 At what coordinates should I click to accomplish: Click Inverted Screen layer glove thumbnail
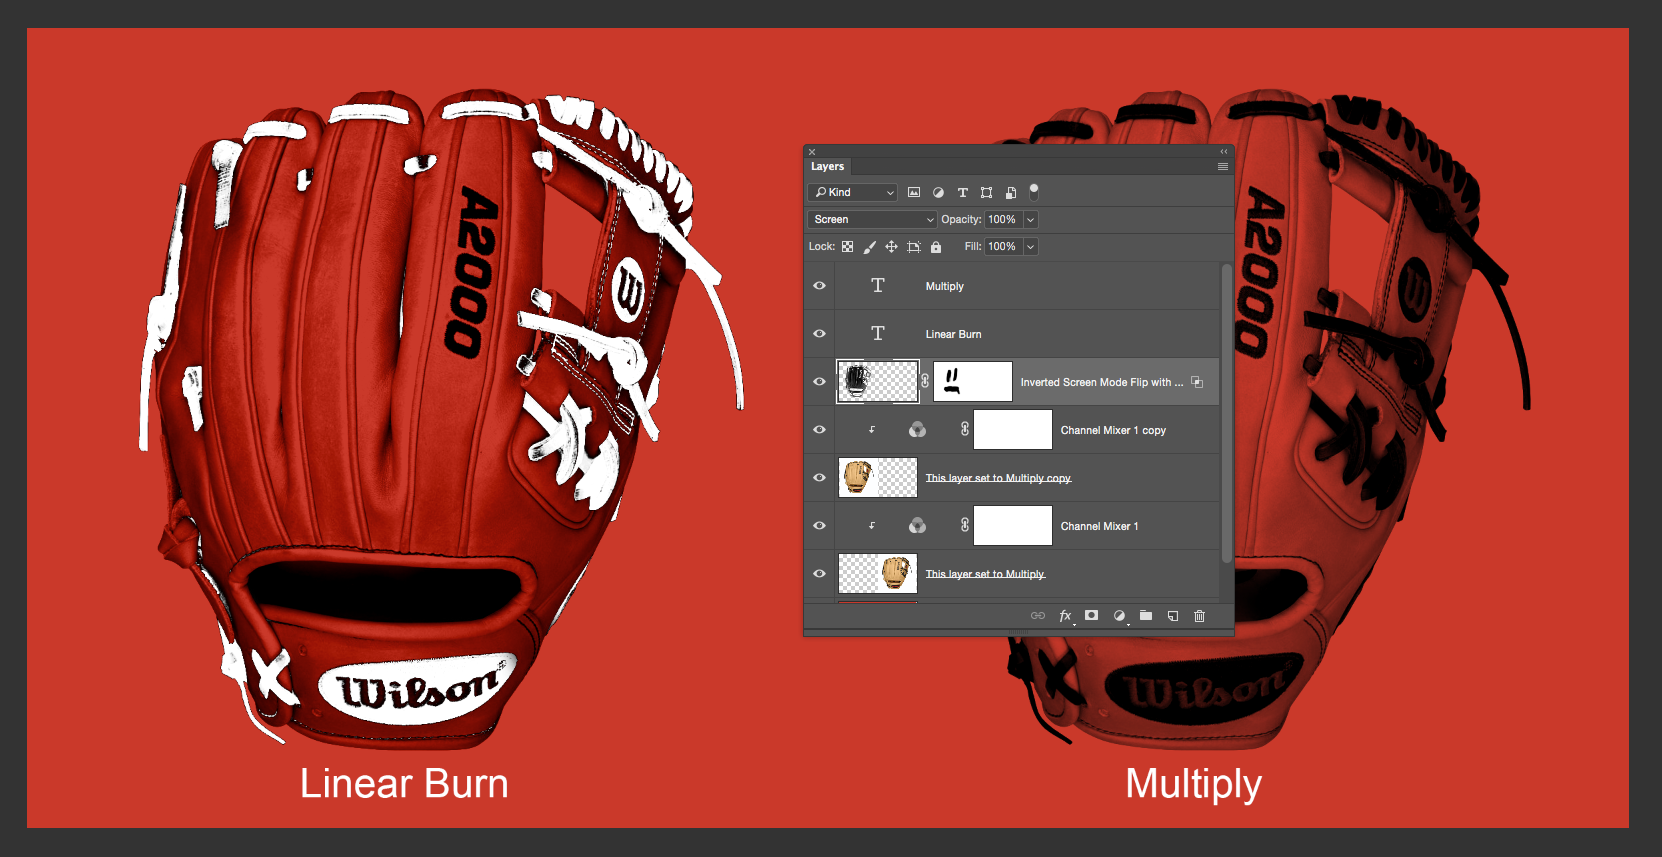[877, 382]
